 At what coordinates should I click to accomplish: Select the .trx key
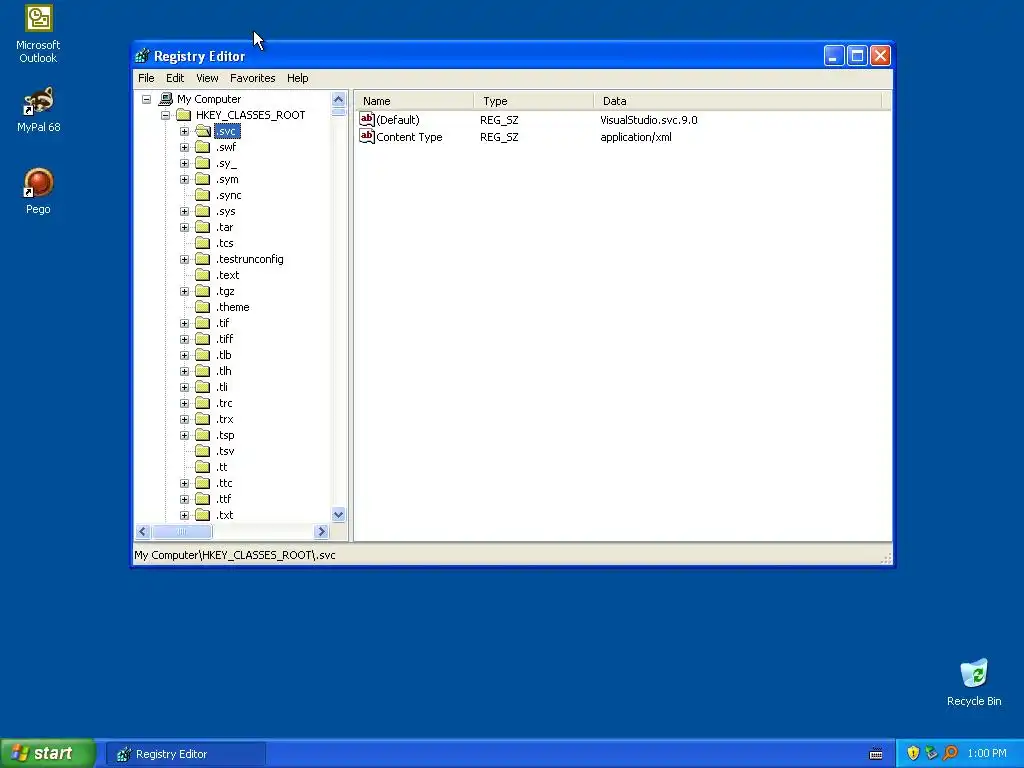[225, 419]
